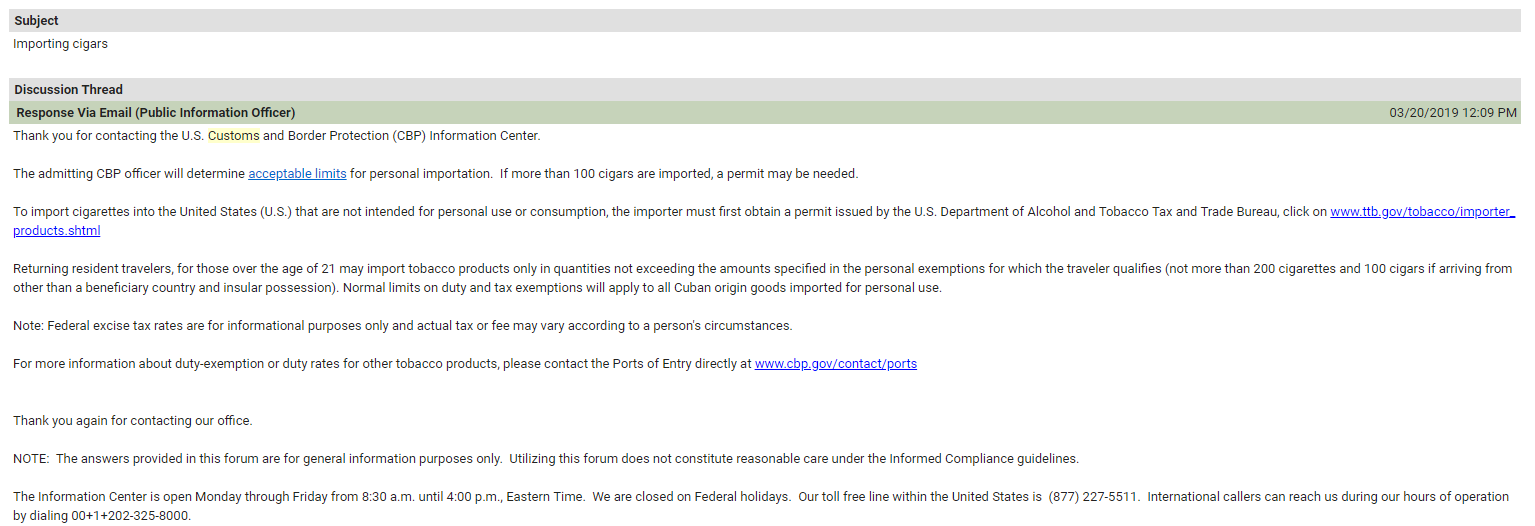
Task: Click the 'Response Via Email (Public Information Officer)' heading
Action: coord(156,113)
